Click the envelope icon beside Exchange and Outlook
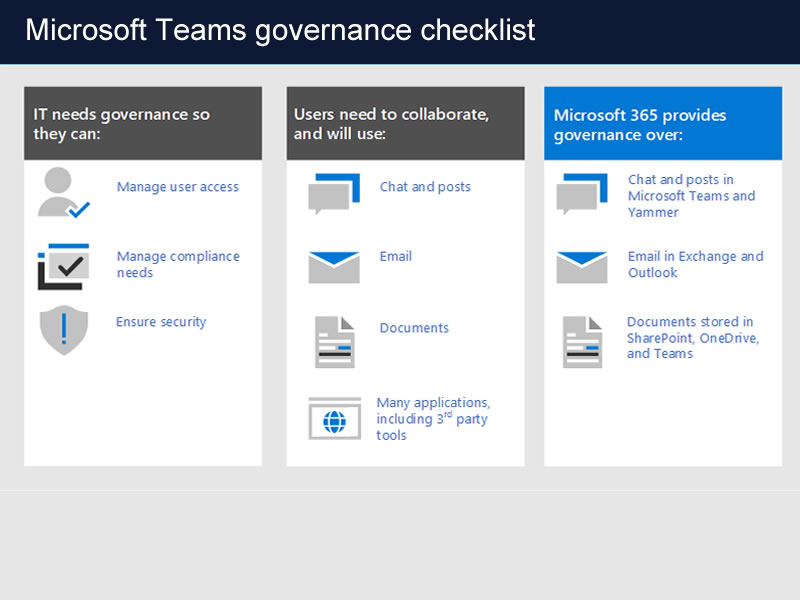This screenshot has width=800, height=600. click(581, 266)
